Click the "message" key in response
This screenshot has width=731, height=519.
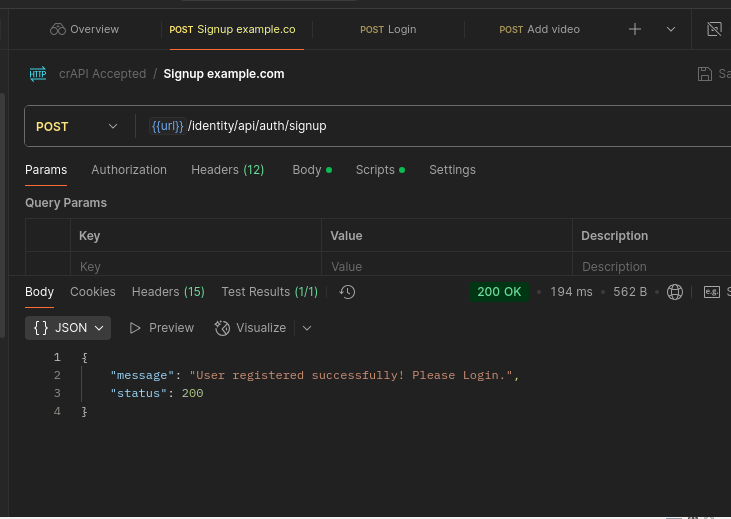pyautogui.click(x=142, y=375)
